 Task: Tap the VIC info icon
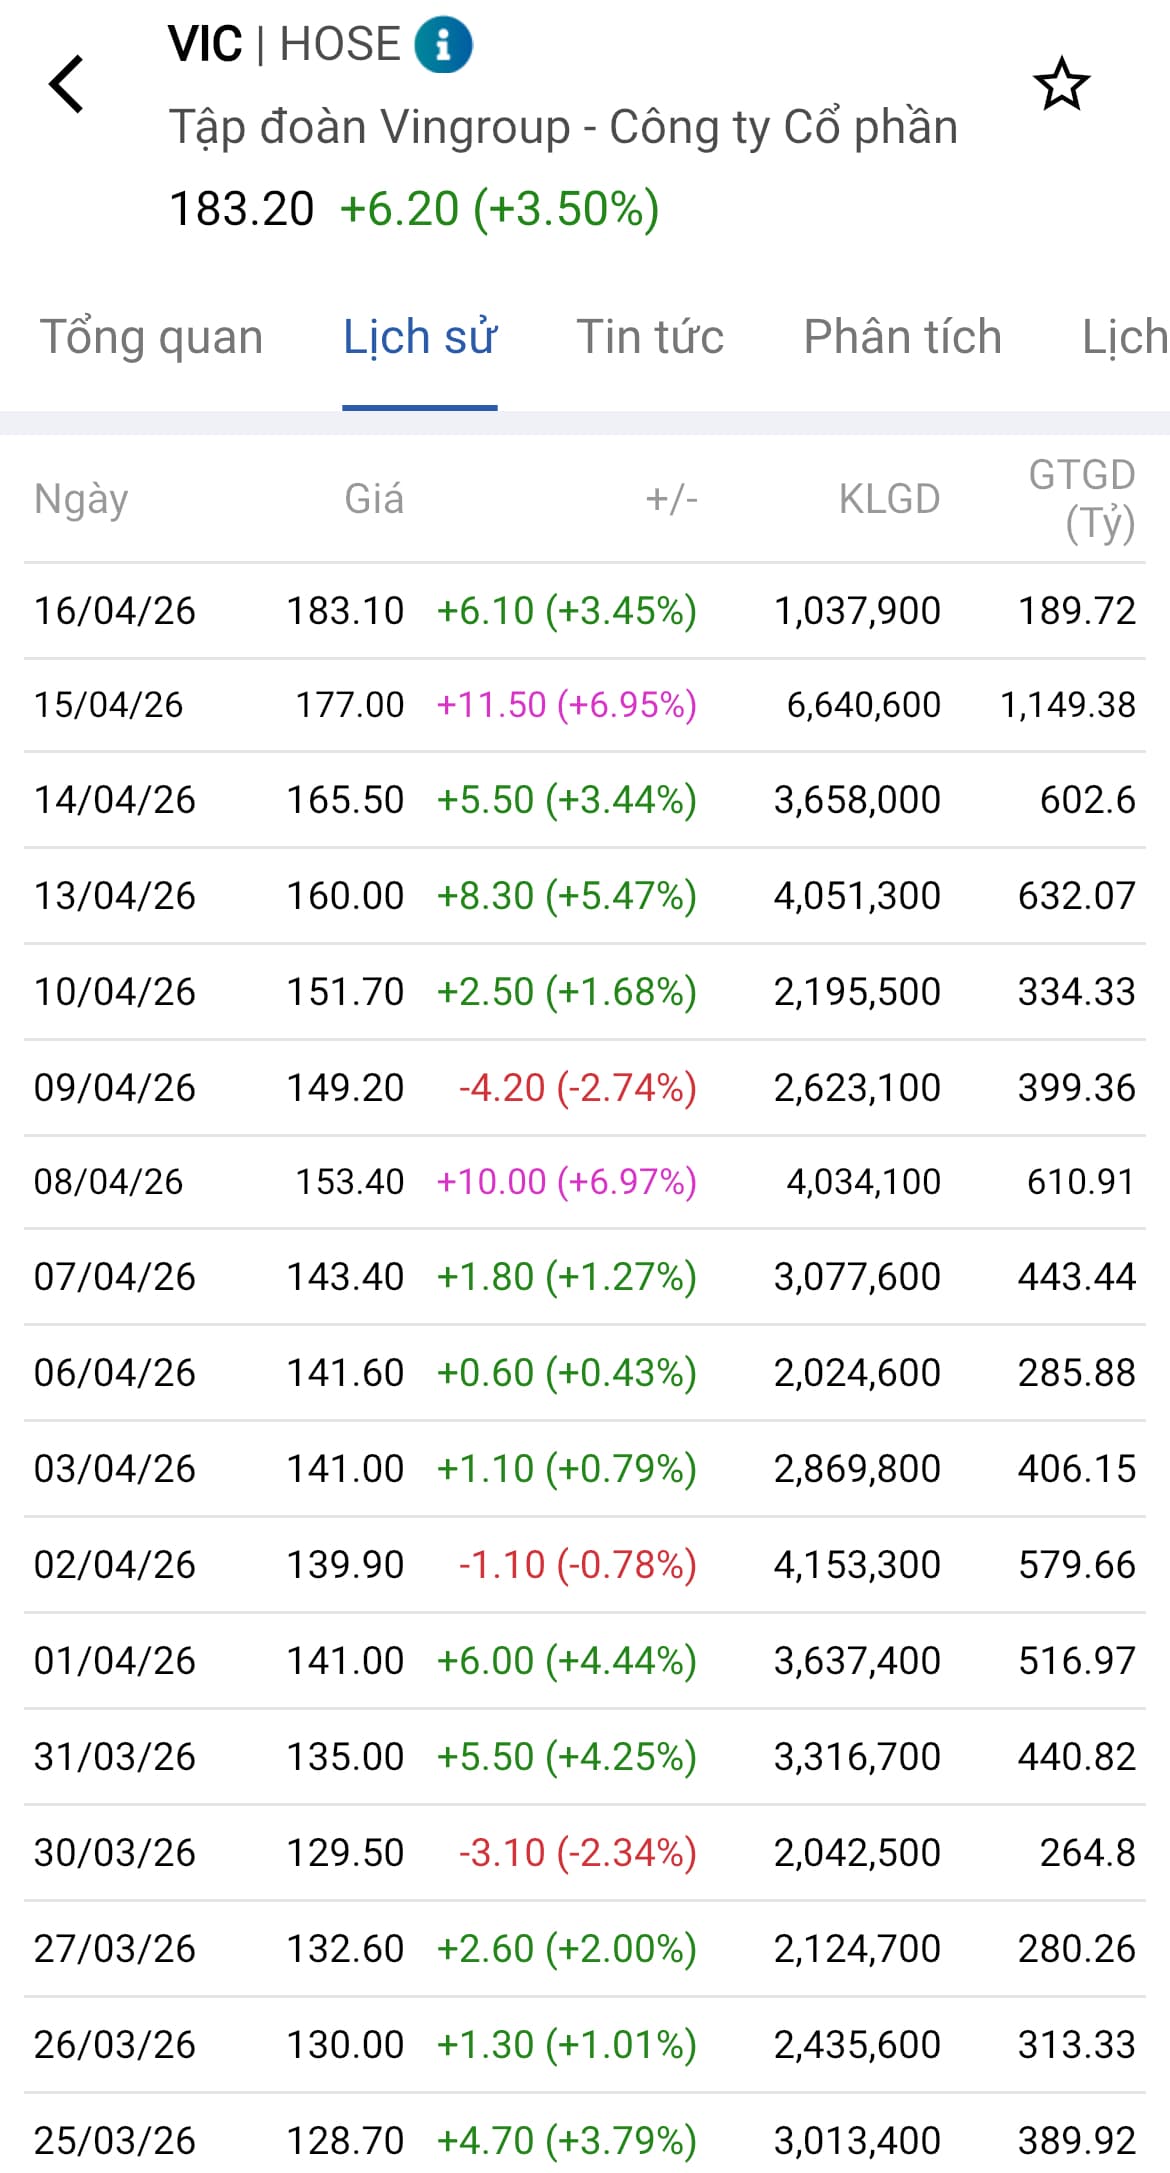pyautogui.click(x=443, y=45)
